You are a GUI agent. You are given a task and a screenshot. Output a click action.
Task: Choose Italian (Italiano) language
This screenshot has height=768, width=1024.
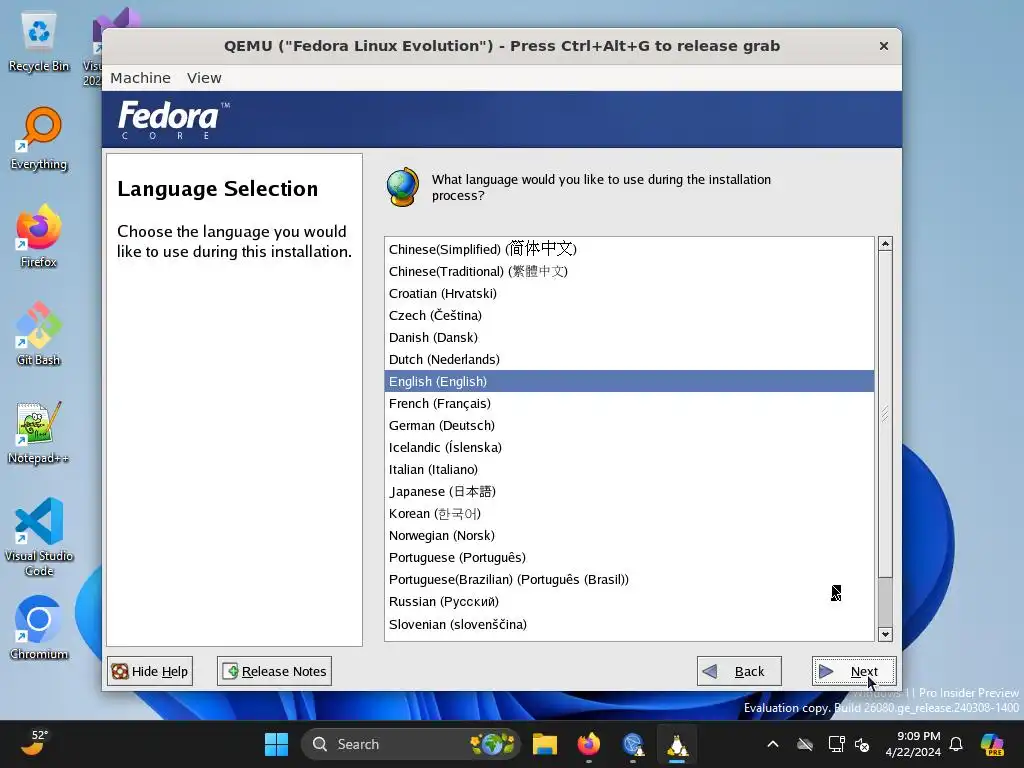point(629,470)
